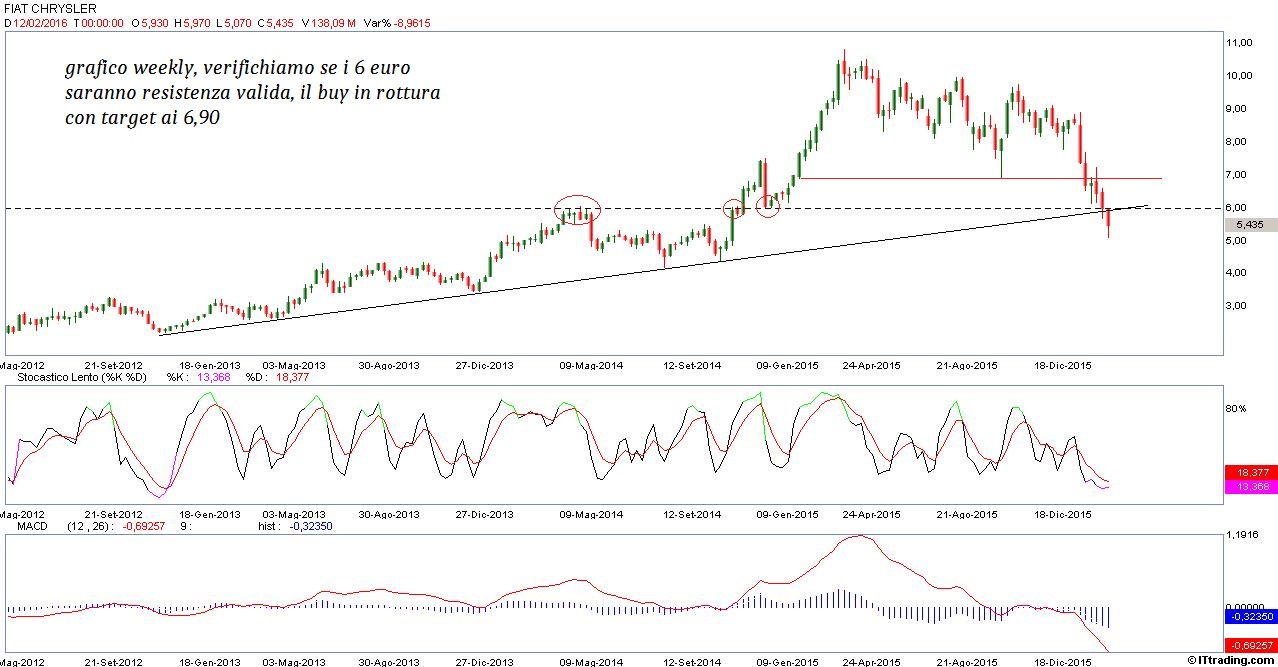Click the large red ellipse near May 2014
Image resolution: width=1278 pixels, height=667 pixels.
[578, 208]
